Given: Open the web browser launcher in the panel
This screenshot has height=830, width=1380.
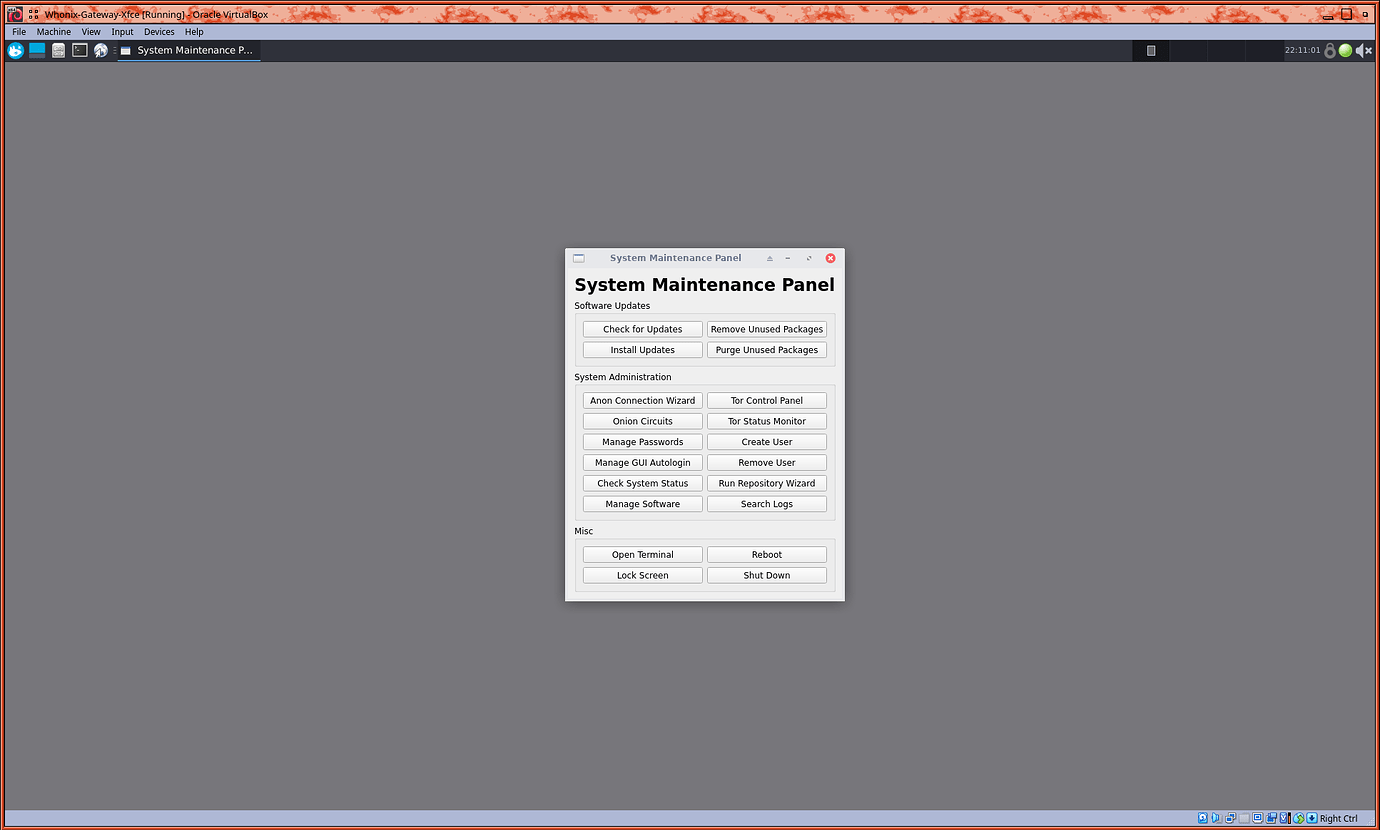Looking at the screenshot, I should pos(100,50).
